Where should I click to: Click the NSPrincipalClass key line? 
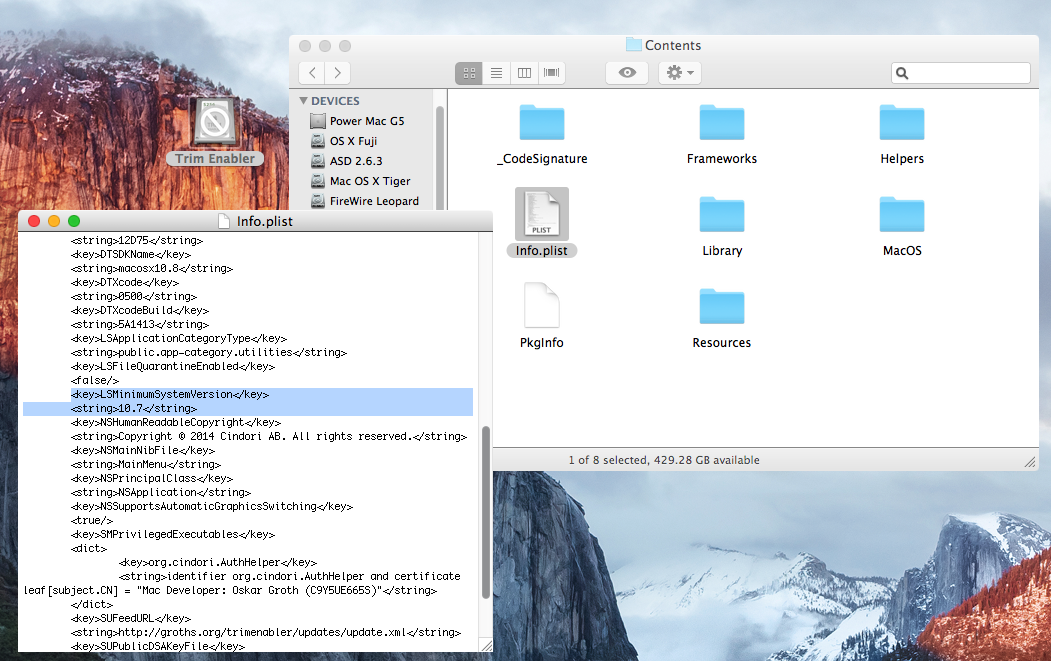tap(151, 479)
